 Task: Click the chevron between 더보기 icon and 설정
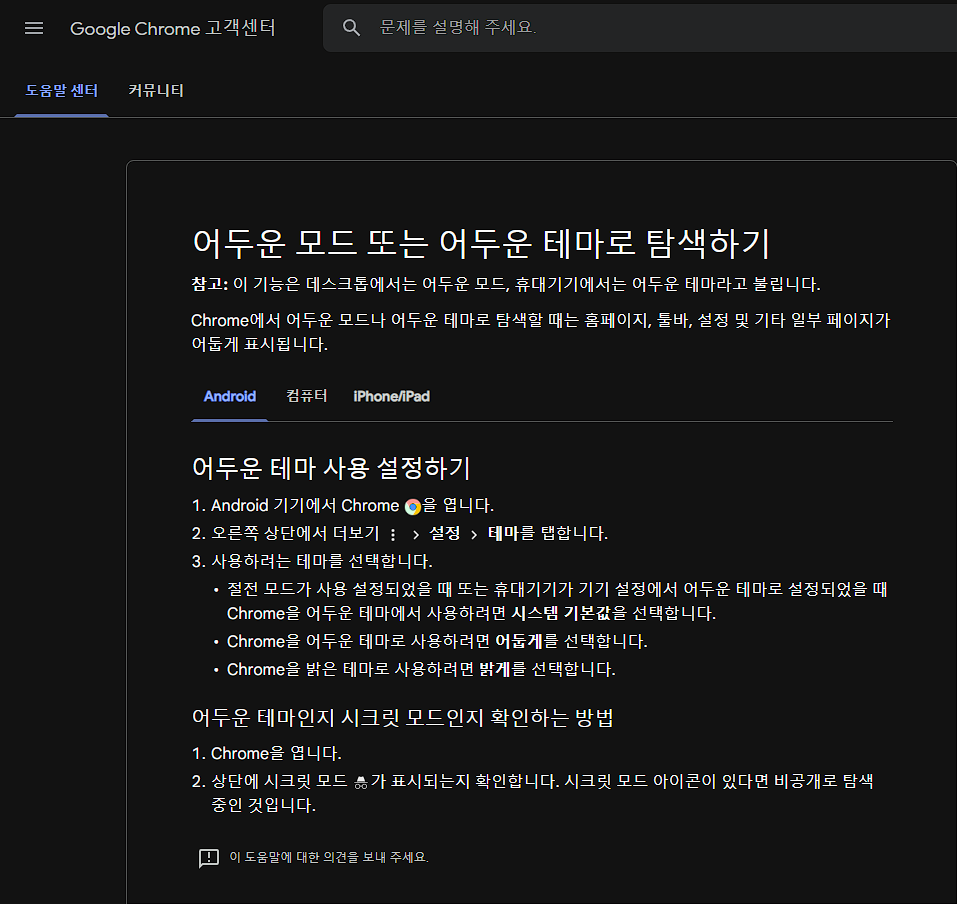(x=416, y=535)
